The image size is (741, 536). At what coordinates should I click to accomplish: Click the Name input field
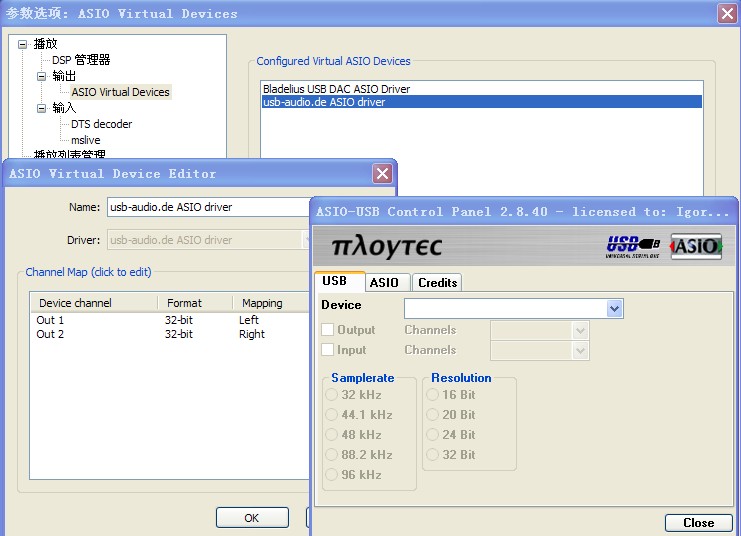(x=208, y=207)
